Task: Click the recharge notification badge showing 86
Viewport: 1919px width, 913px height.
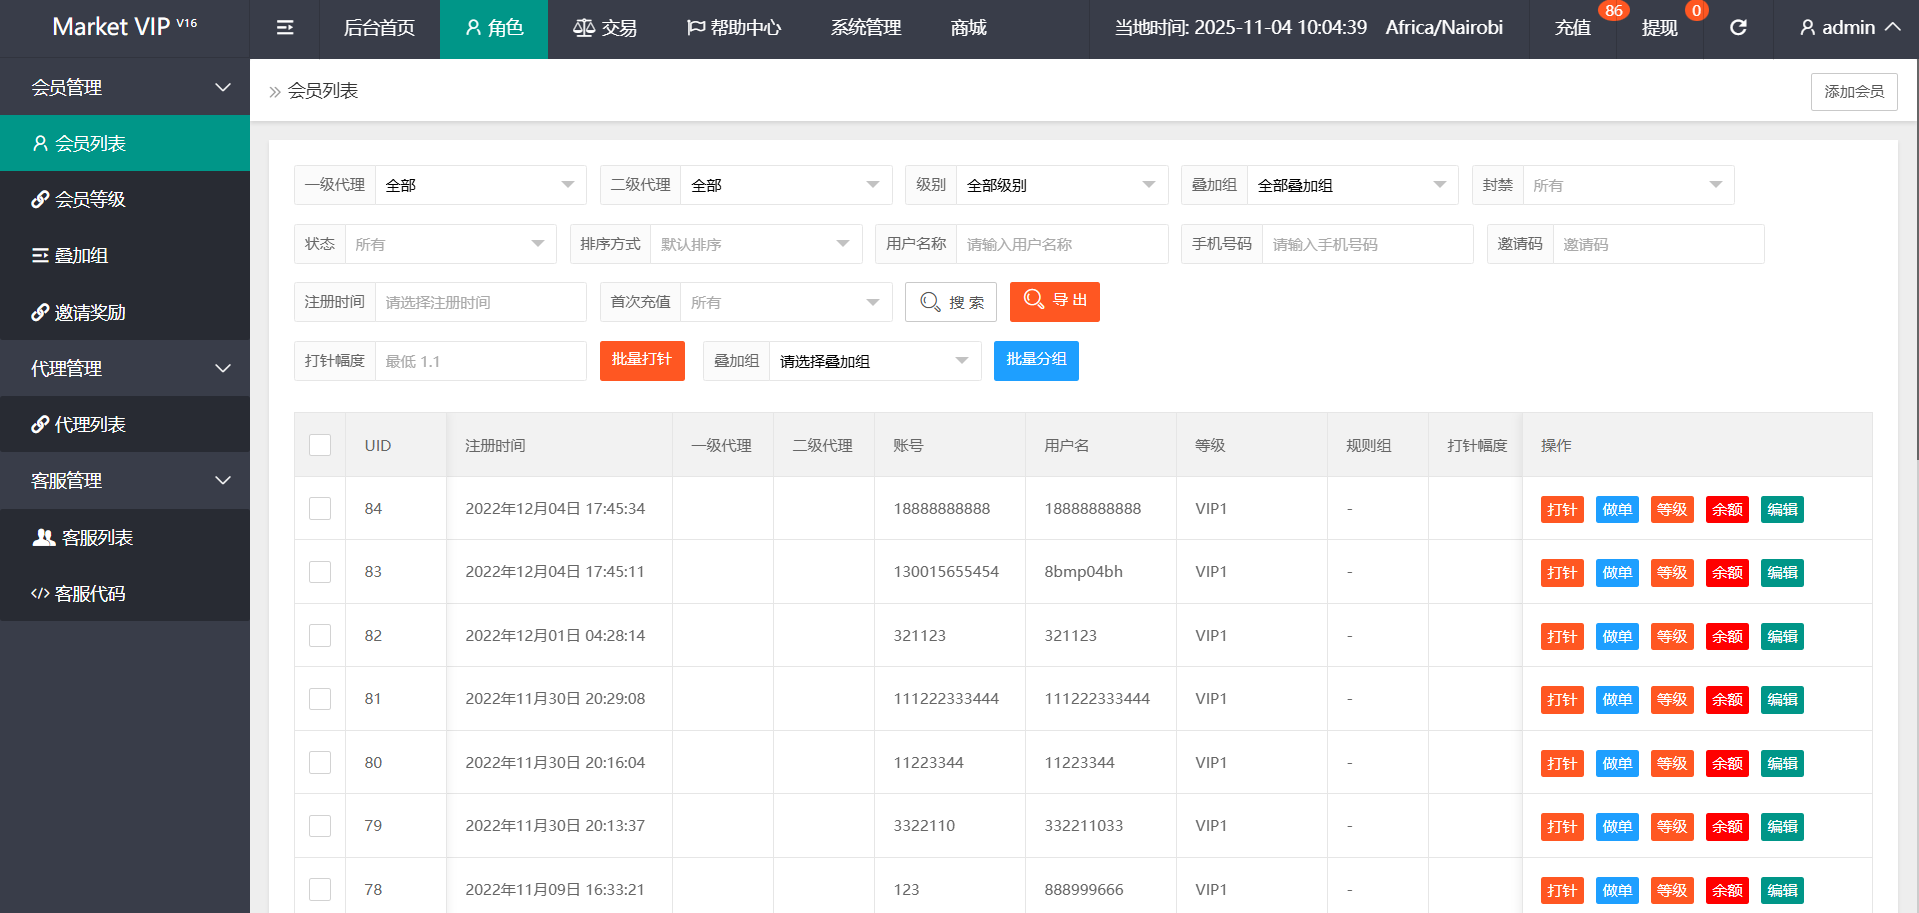Action: click(1613, 11)
